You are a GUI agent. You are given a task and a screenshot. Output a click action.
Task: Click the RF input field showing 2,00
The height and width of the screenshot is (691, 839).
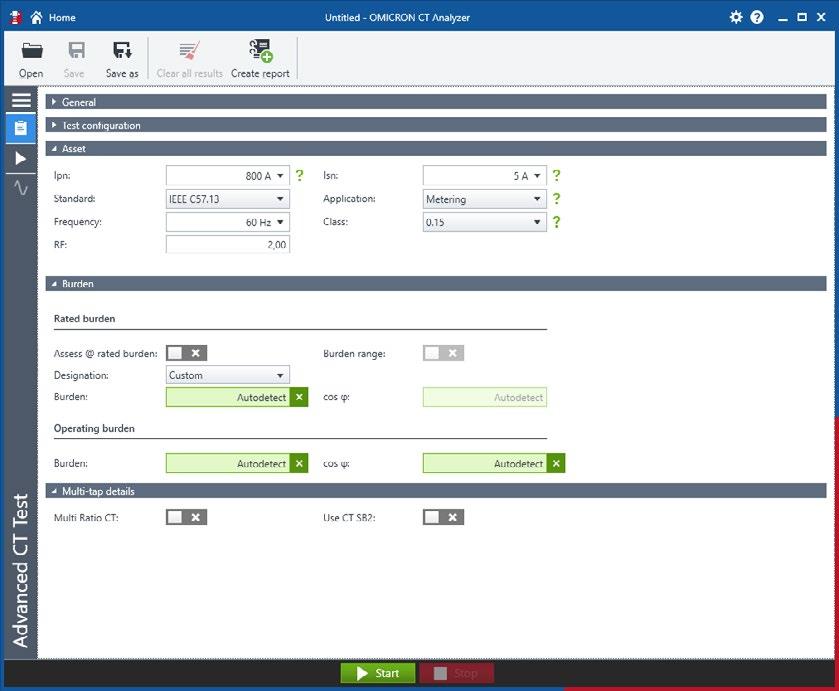coord(227,245)
